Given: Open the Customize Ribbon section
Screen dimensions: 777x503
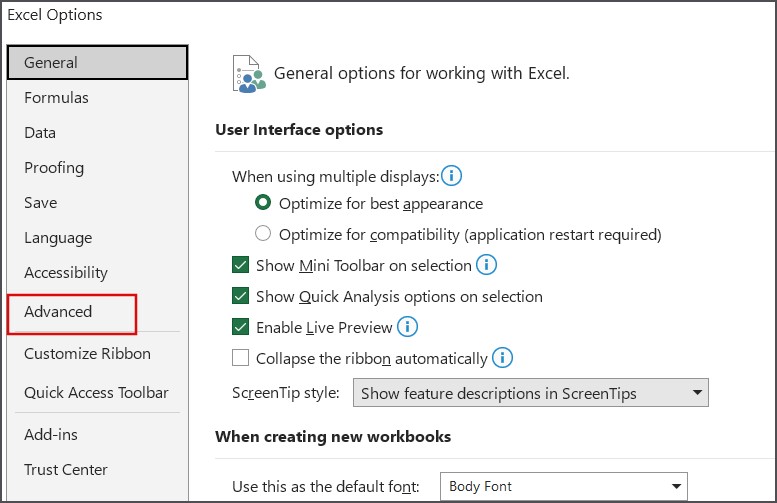Looking at the screenshot, I should pos(87,354).
